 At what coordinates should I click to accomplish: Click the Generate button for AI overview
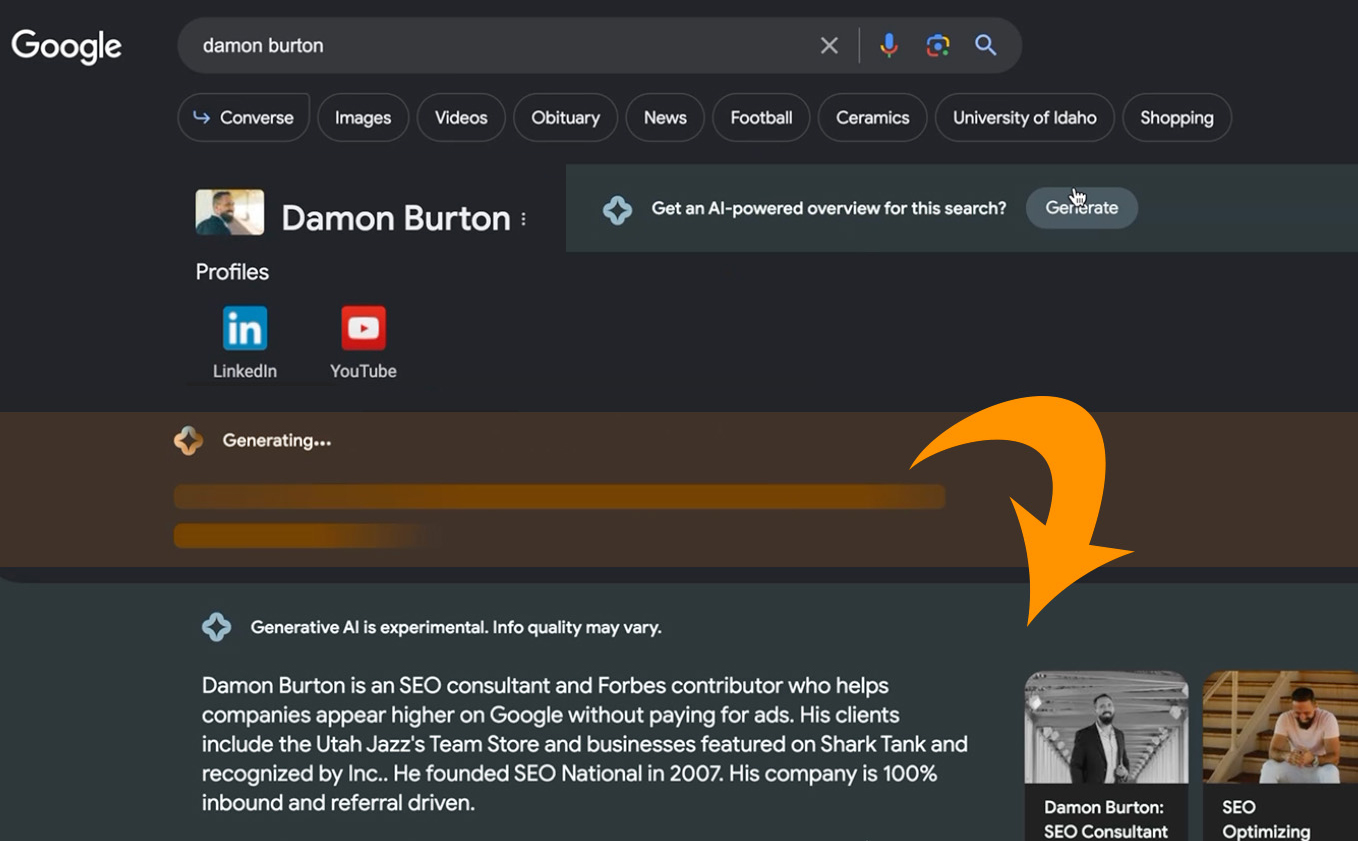tap(1082, 208)
